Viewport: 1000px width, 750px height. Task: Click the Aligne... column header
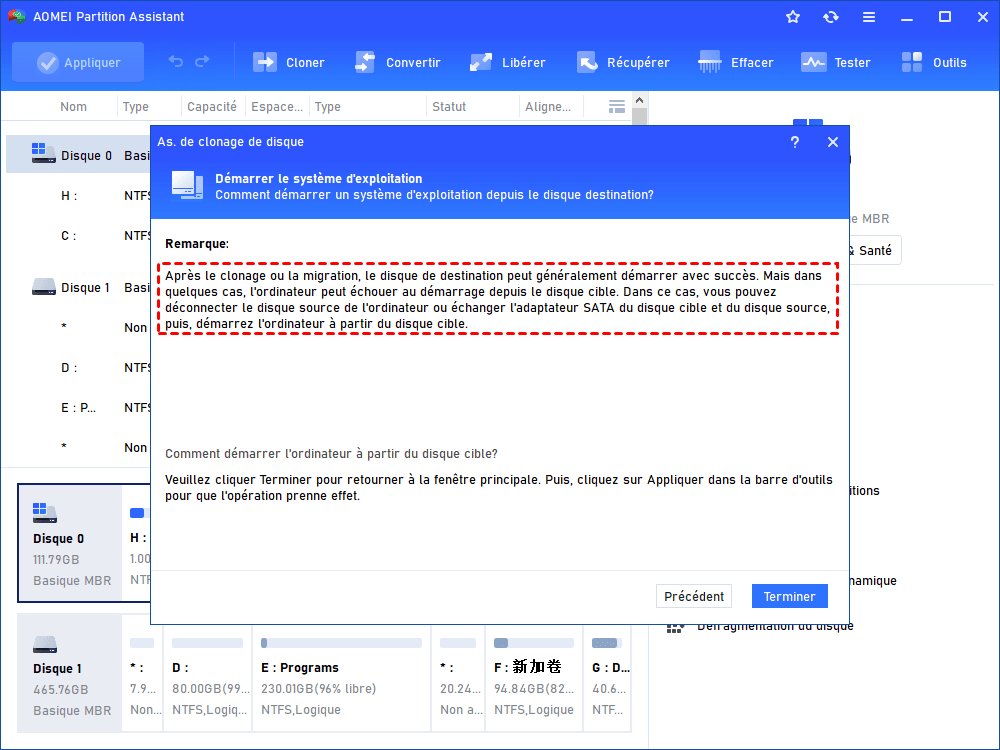click(548, 107)
